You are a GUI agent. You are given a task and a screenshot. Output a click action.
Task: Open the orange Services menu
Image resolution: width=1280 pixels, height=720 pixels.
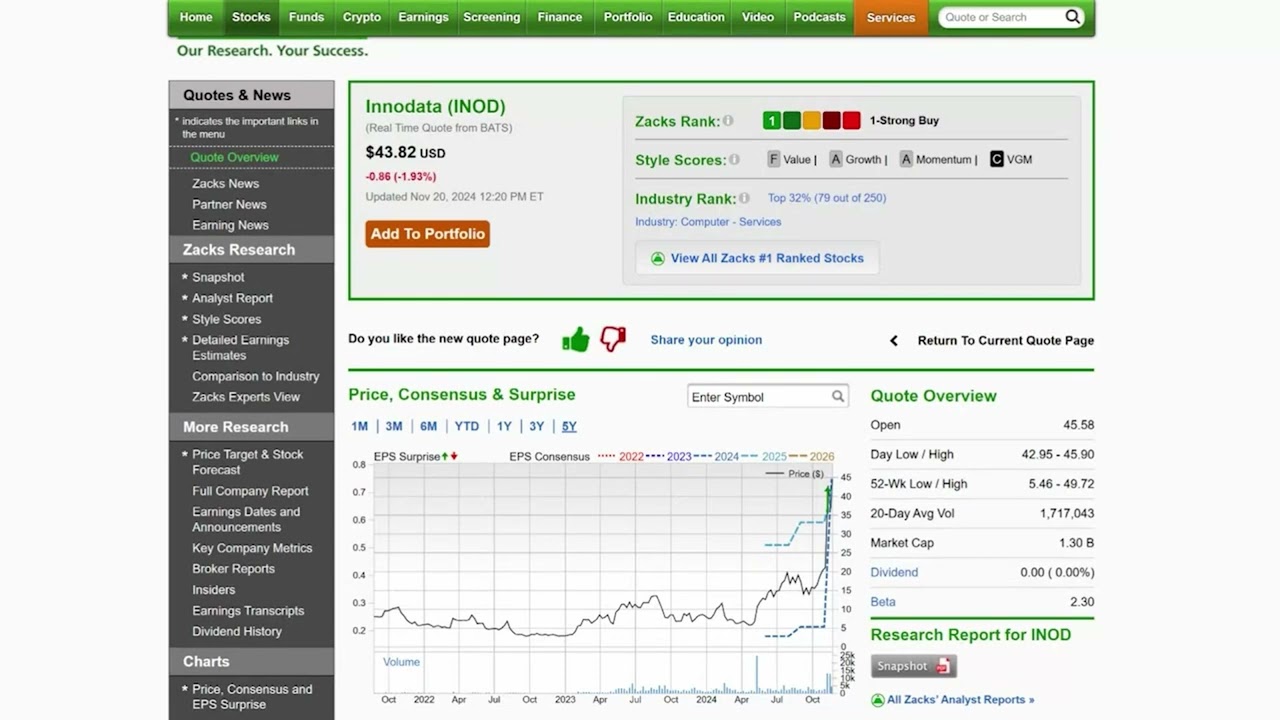[891, 17]
